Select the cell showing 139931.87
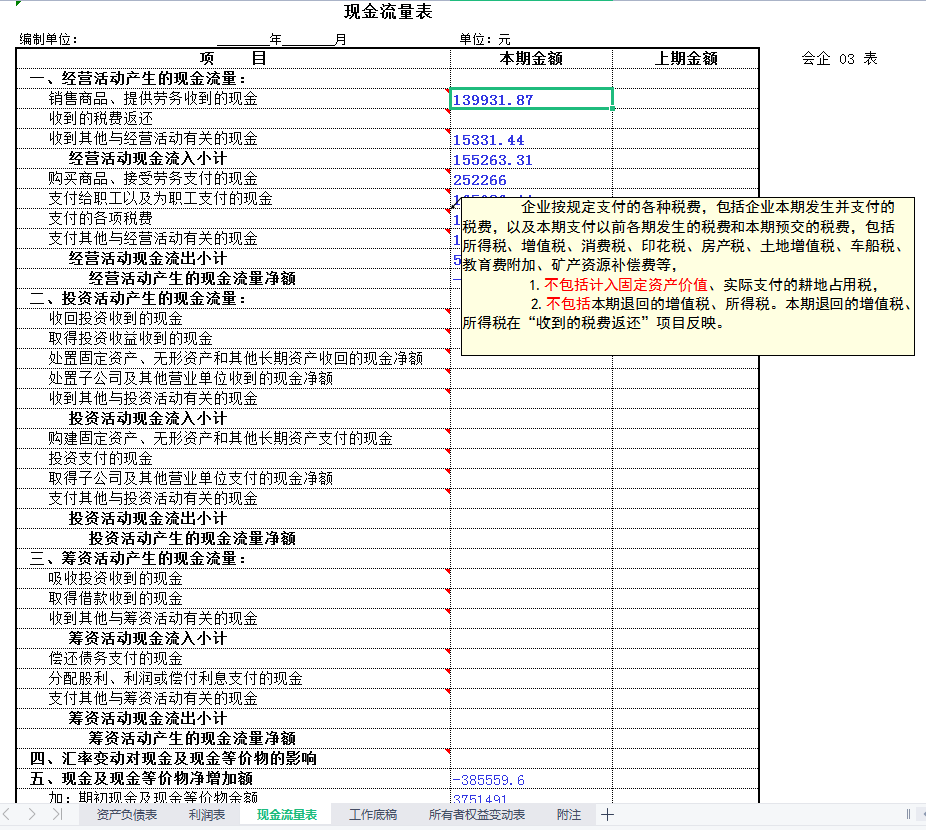The image size is (926, 830). click(x=530, y=99)
